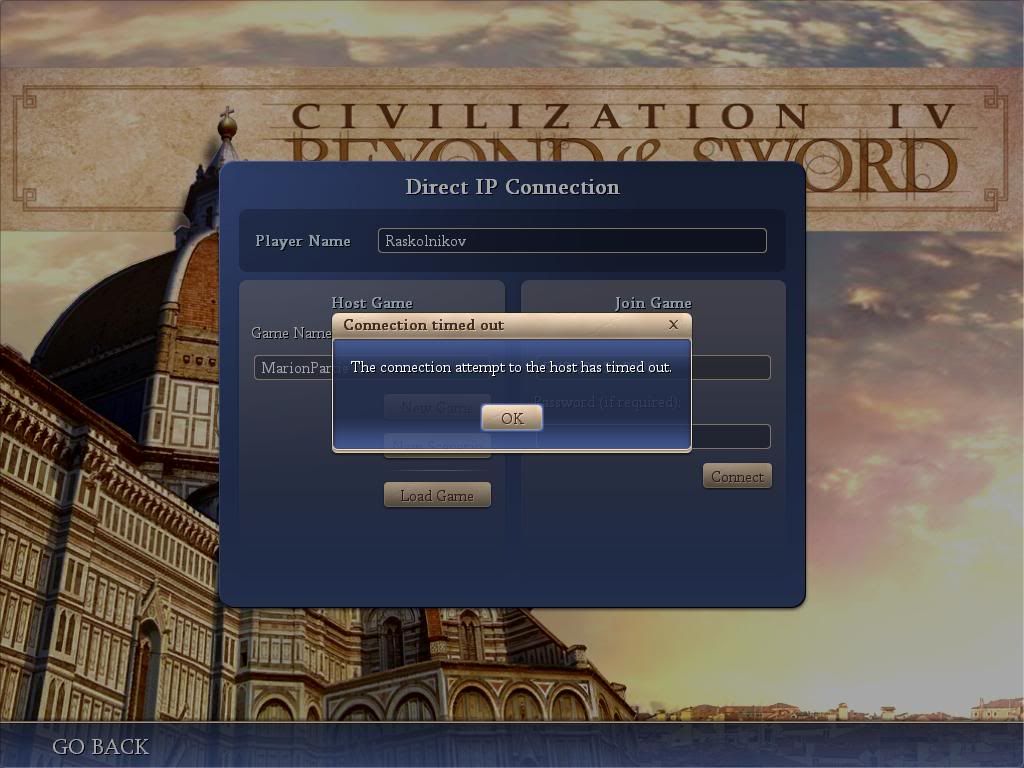This screenshot has height=768, width=1024.
Task: Close the Connection timed out dialog
Action: point(673,325)
